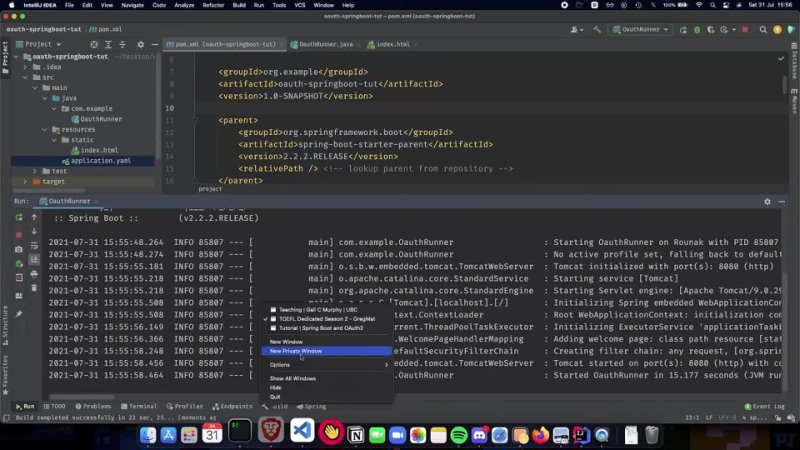Open the Terminal tool window
This screenshot has width=800, height=450.
[139, 407]
